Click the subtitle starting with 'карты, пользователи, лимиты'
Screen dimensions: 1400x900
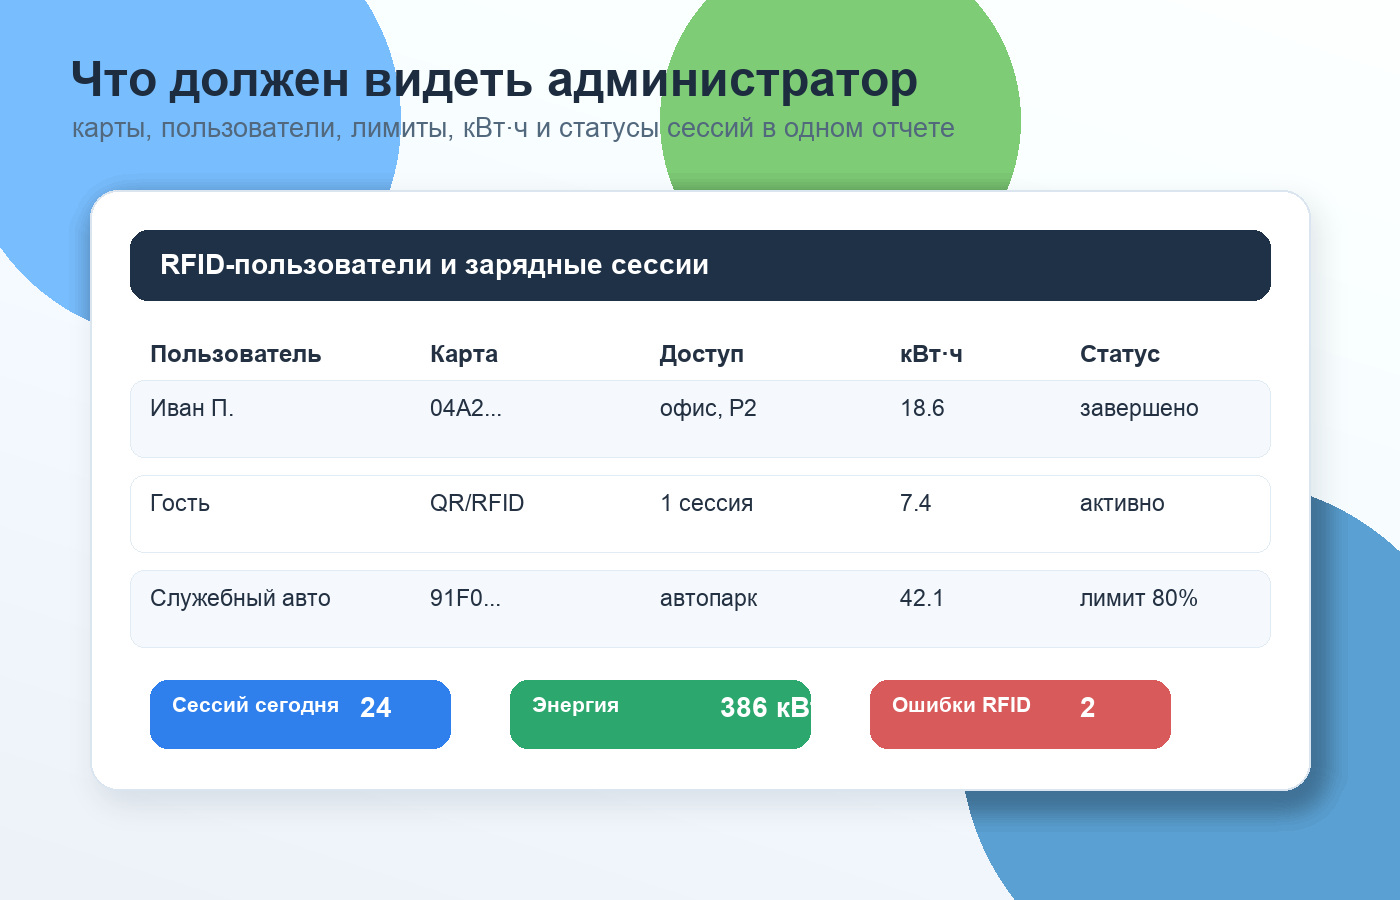(x=513, y=128)
